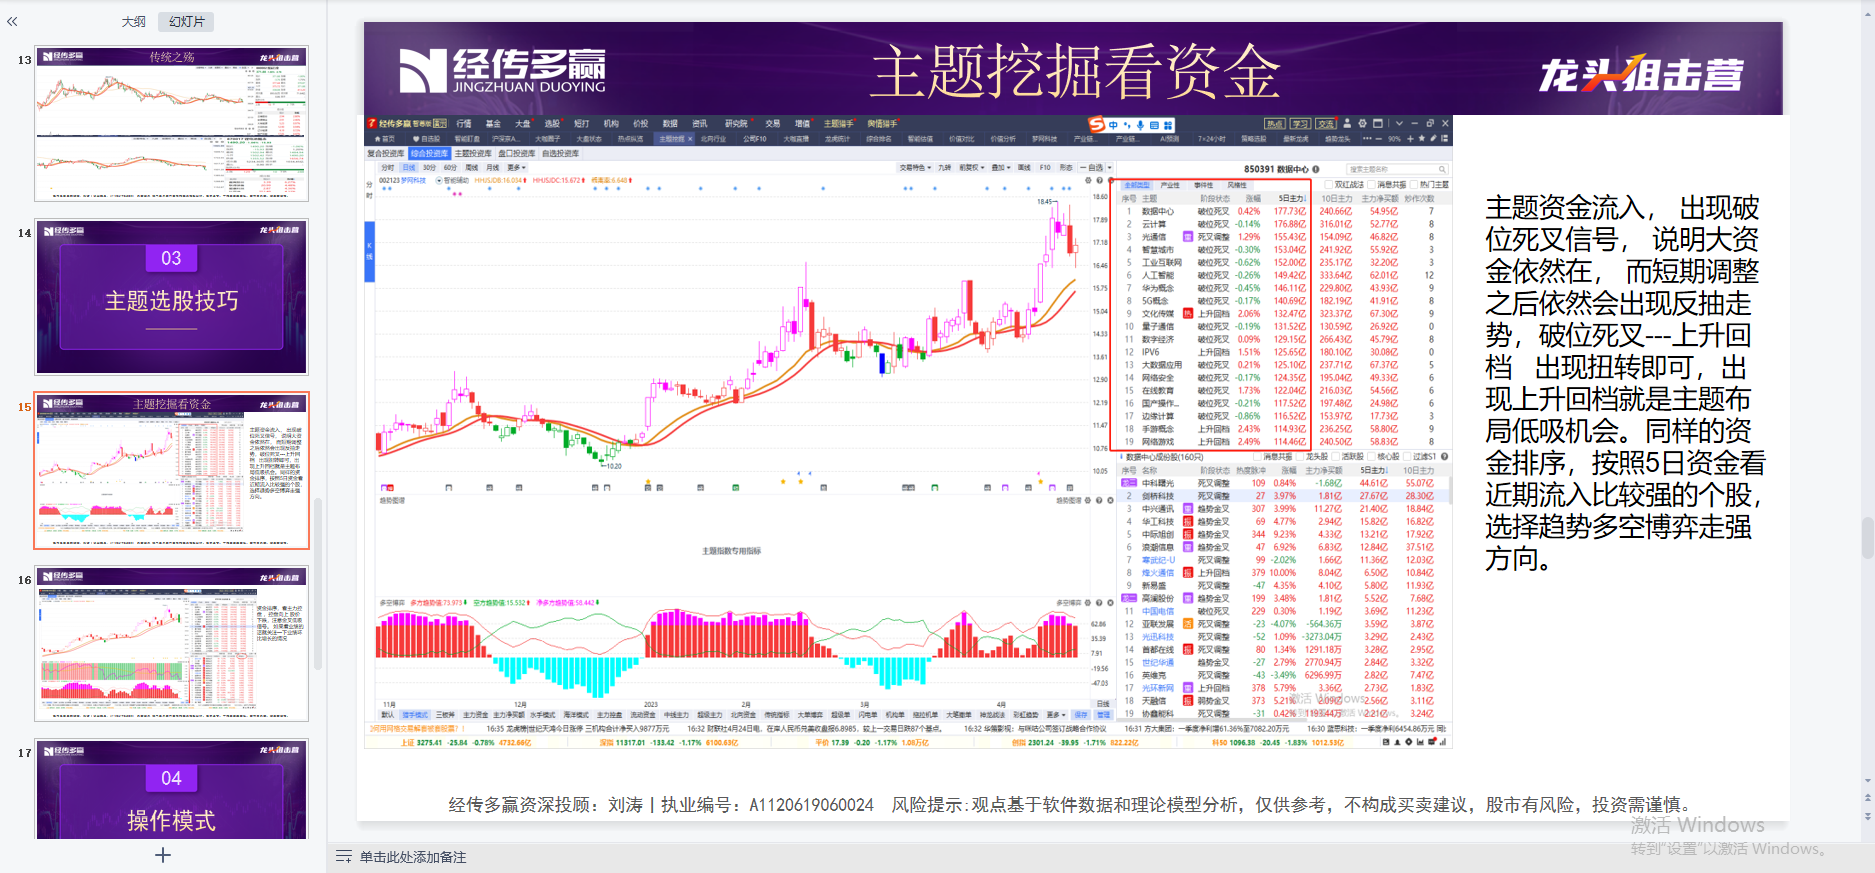This screenshot has height=873, width=1875.
Task: Click the 热点 button
Action: click(x=1275, y=124)
